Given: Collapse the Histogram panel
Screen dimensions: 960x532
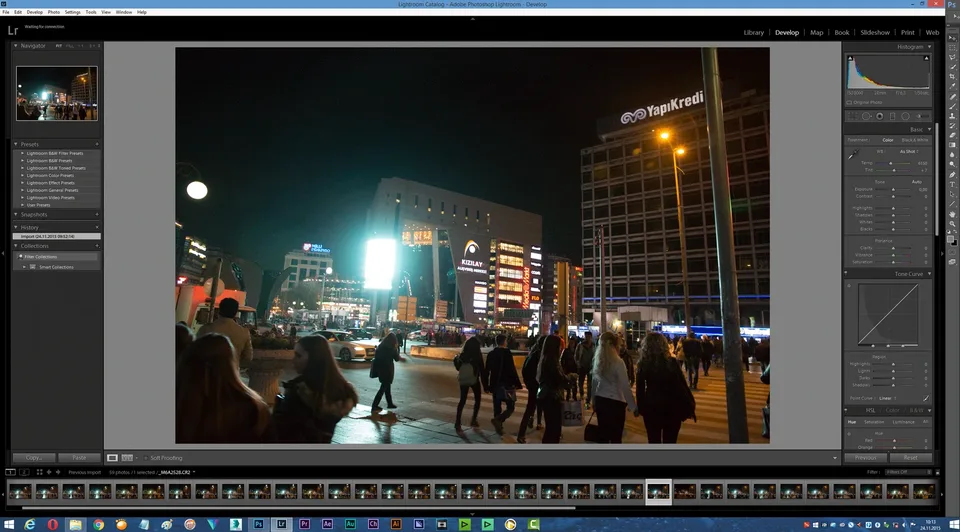Looking at the screenshot, I should 929,47.
